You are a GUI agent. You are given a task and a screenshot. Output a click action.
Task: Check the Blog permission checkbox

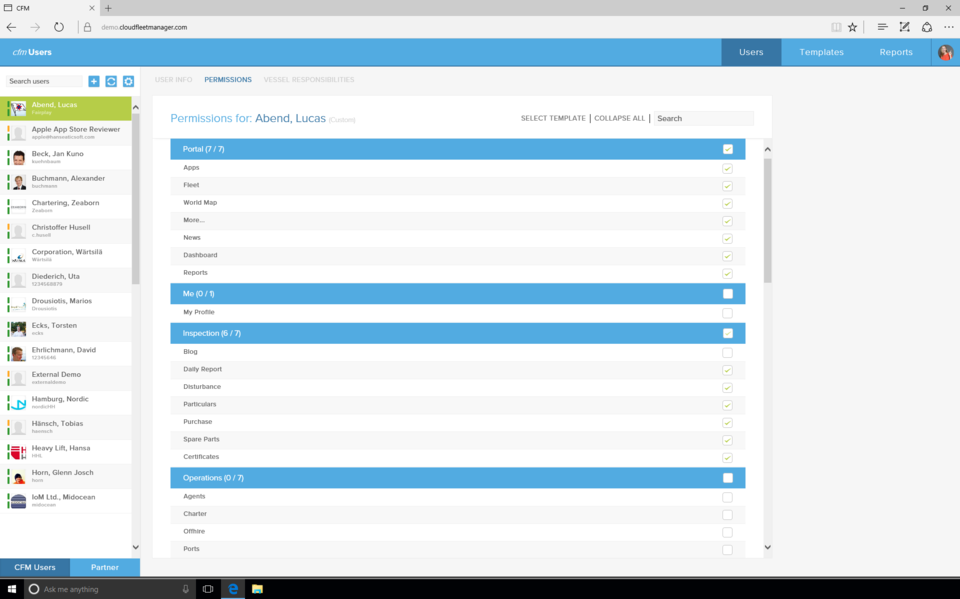727,353
